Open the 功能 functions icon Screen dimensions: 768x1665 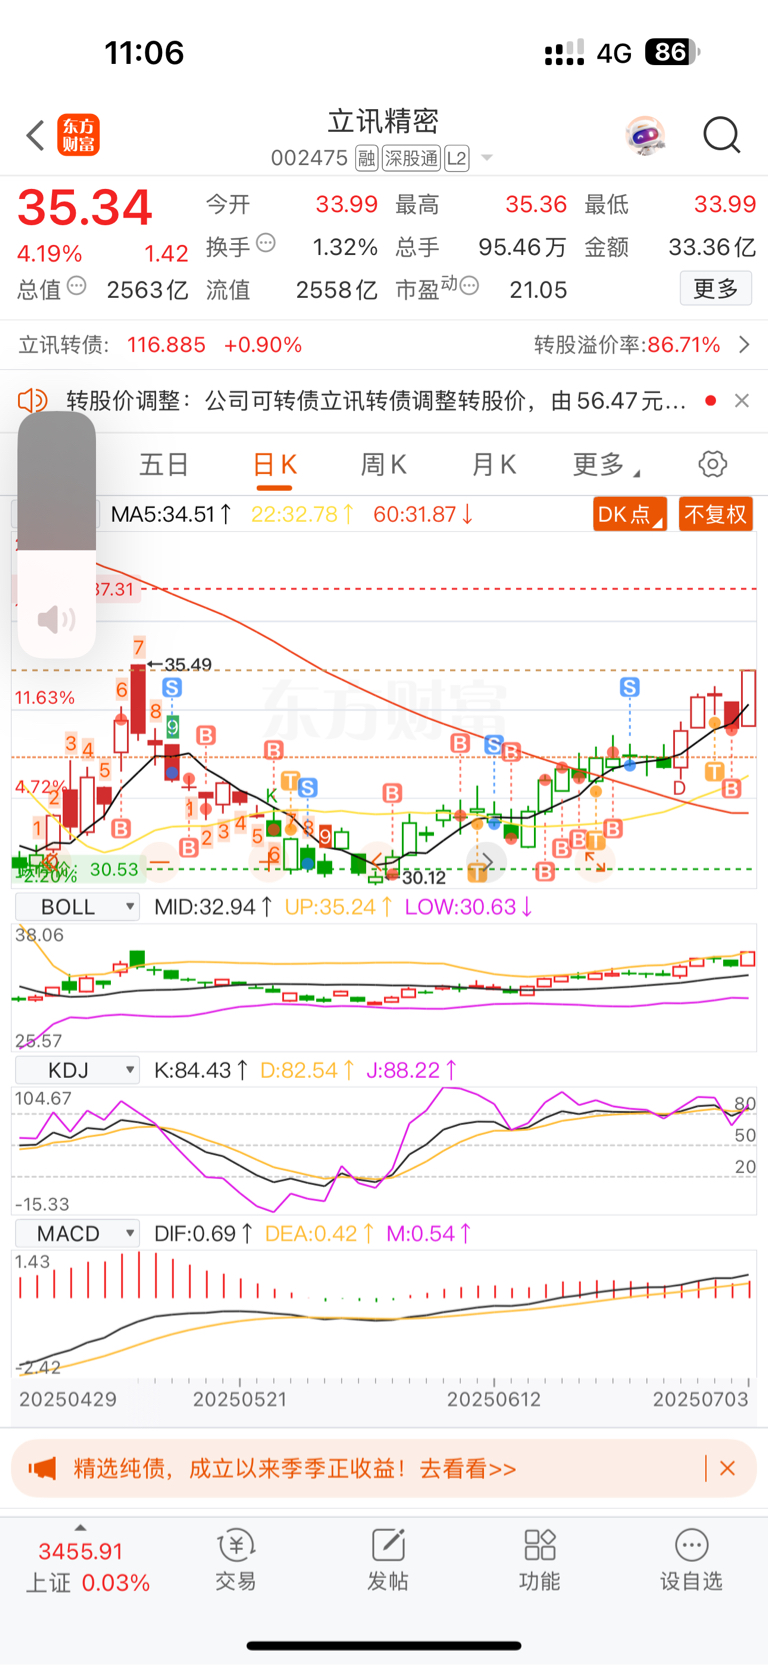(540, 1560)
